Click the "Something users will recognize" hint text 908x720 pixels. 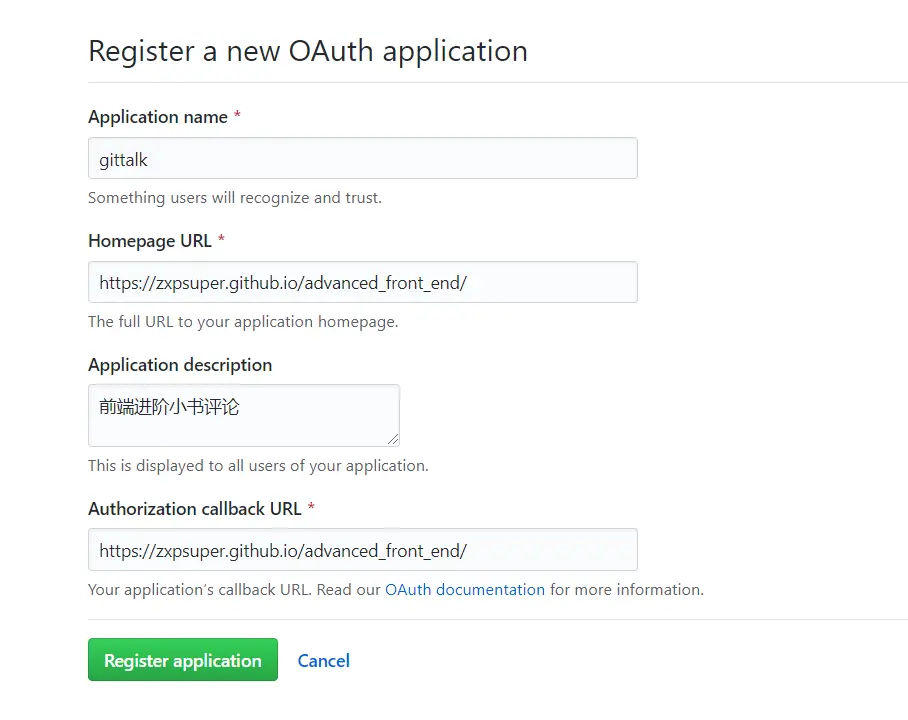tap(235, 198)
